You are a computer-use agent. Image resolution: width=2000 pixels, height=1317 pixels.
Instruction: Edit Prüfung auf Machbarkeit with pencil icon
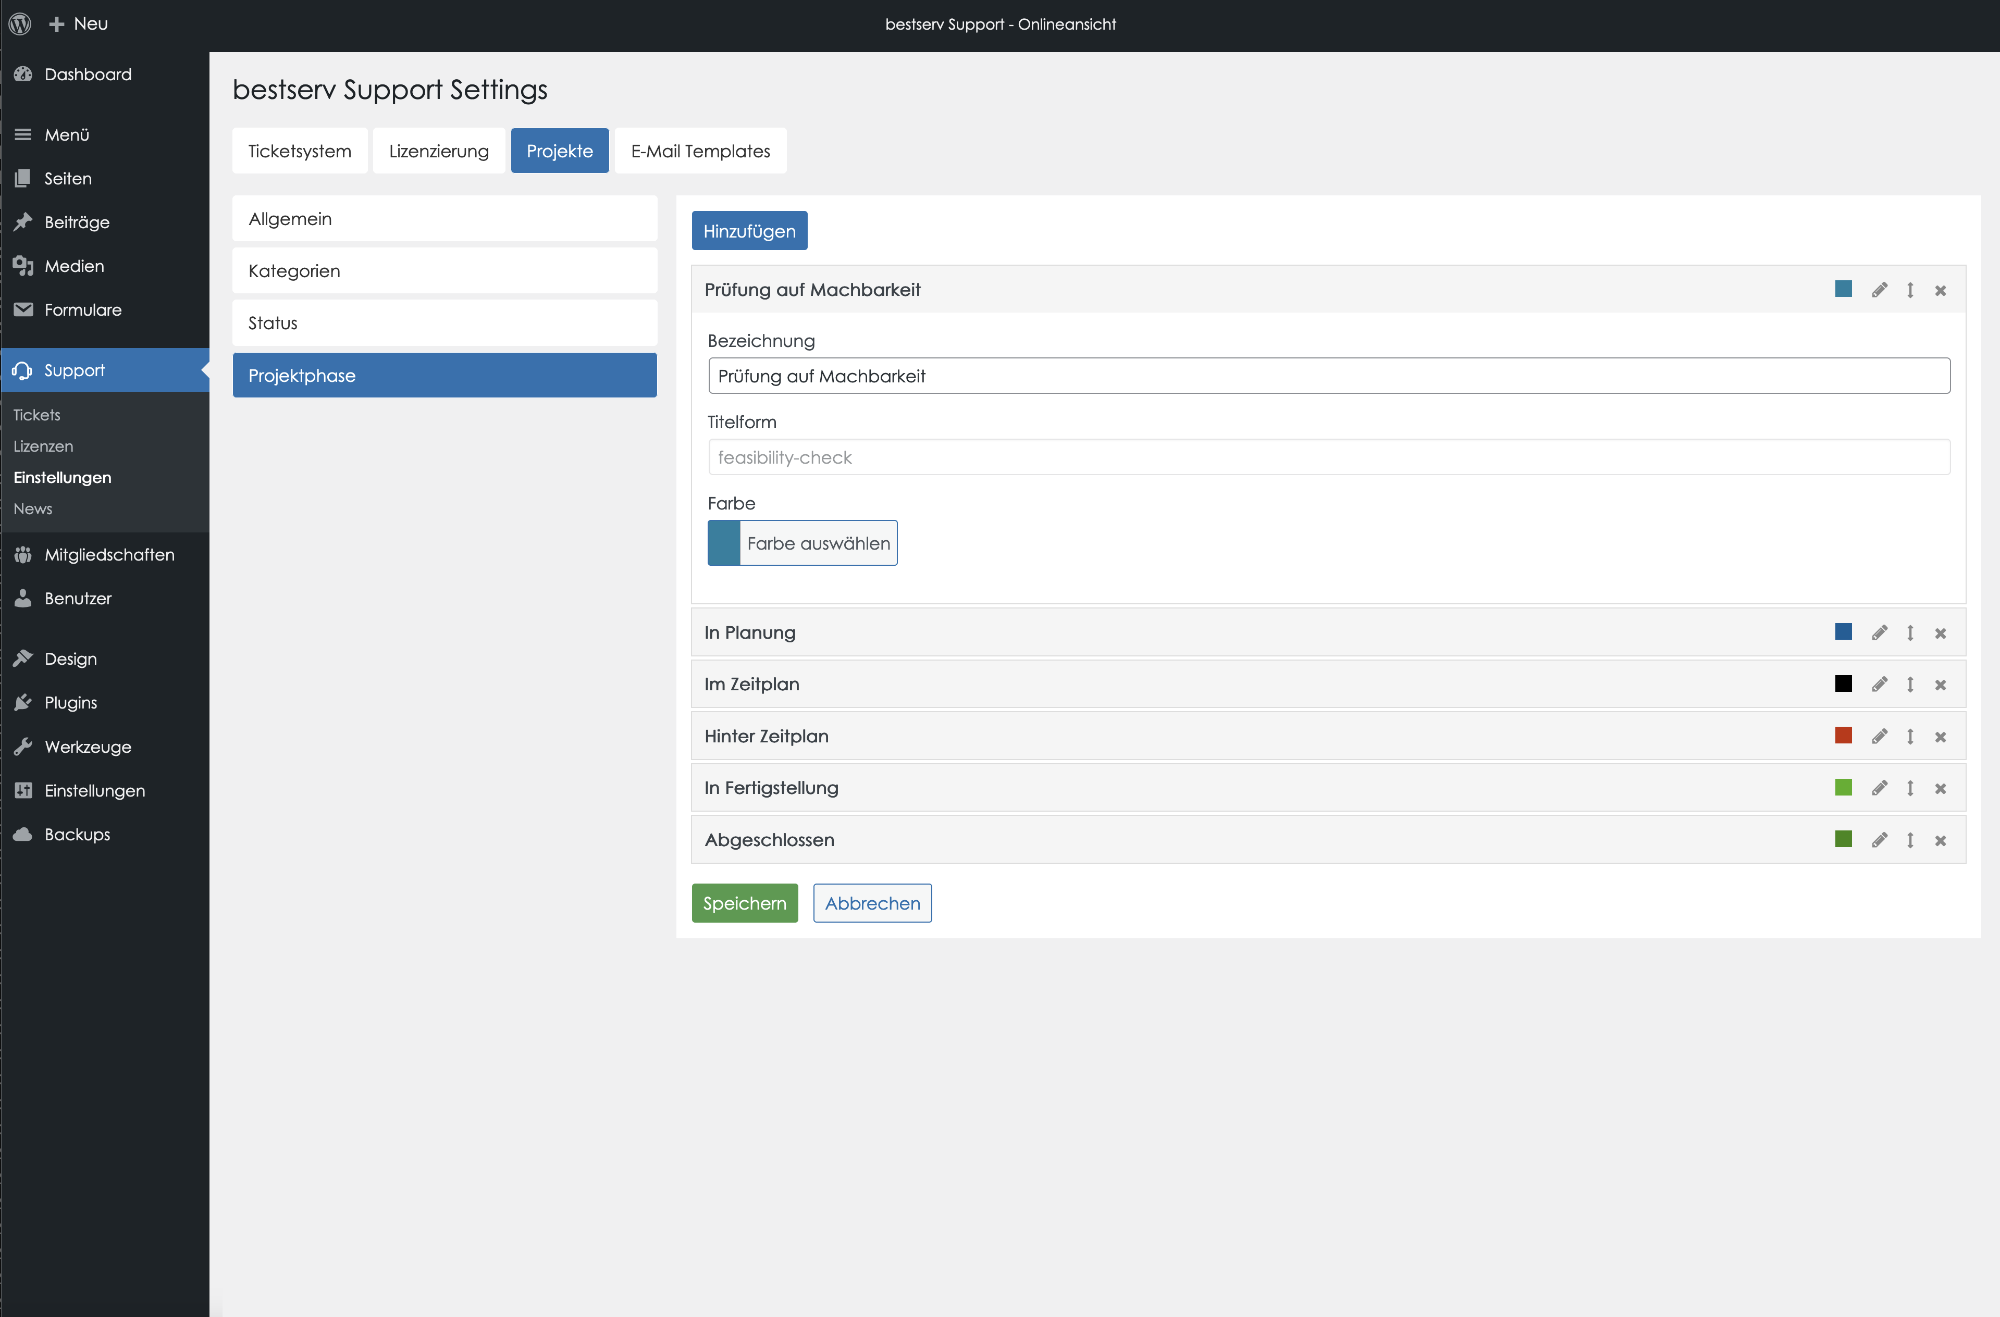point(1880,290)
